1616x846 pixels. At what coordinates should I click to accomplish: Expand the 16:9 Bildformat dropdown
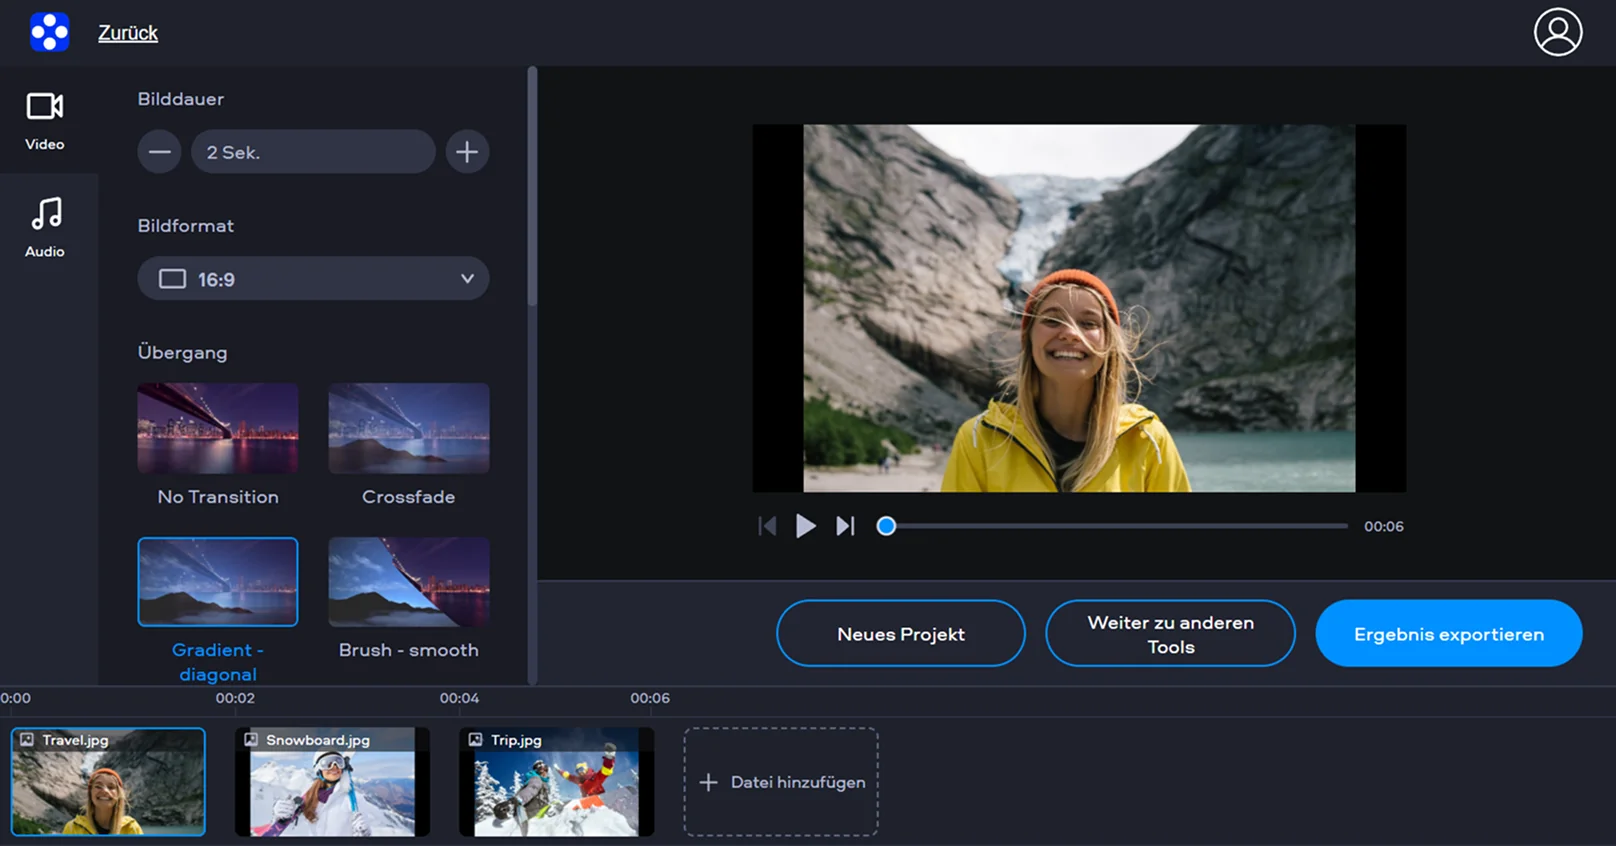coord(313,279)
